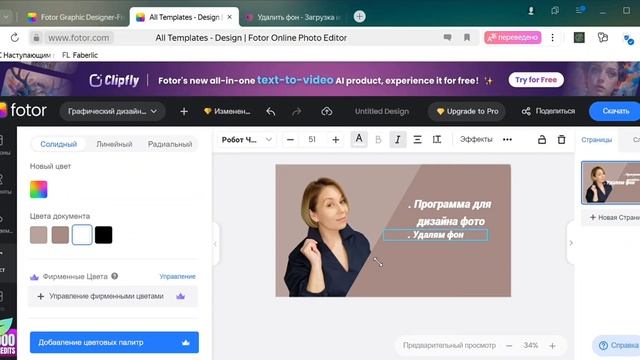
Task: Select the black document color swatch
Action: coord(104,235)
